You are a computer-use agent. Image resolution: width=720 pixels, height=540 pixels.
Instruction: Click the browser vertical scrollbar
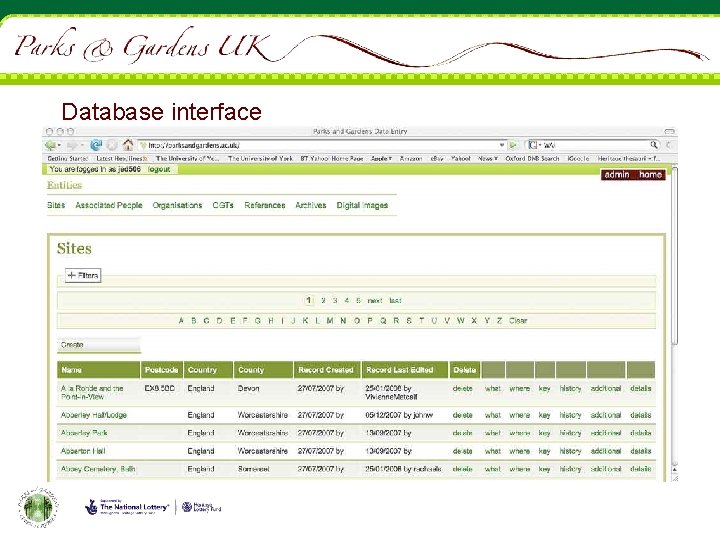pos(675,255)
